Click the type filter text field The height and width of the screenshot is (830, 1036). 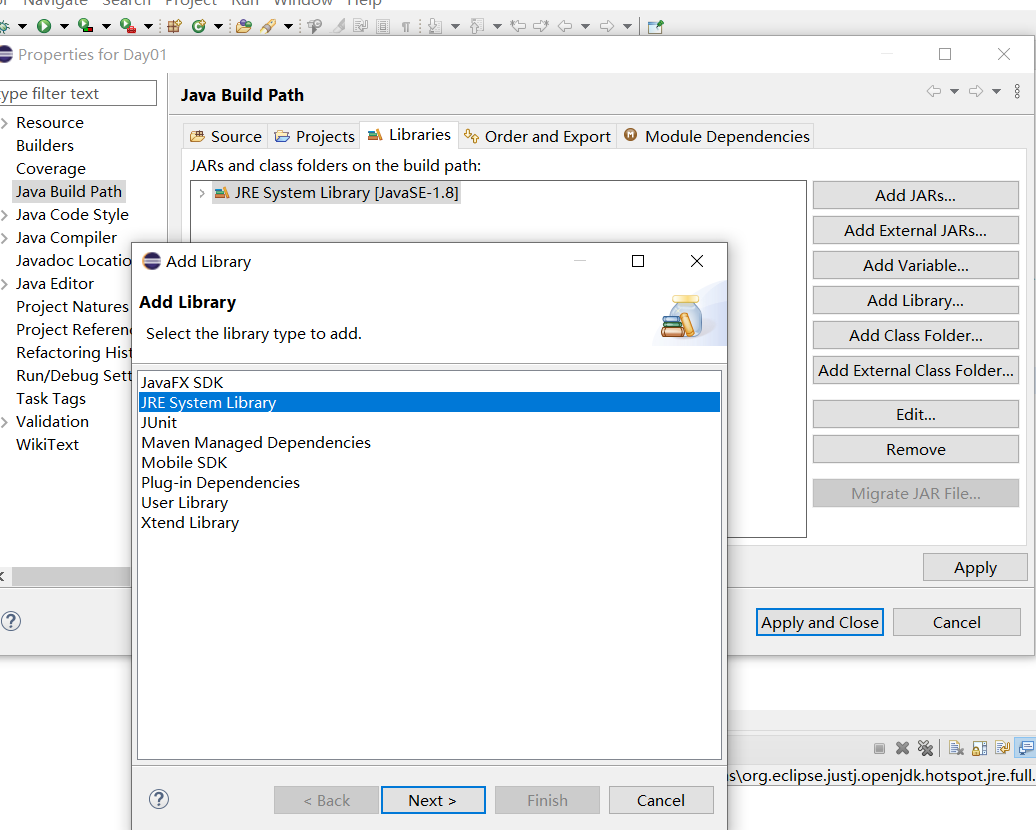pyautogui.click(x=77, y=93)
